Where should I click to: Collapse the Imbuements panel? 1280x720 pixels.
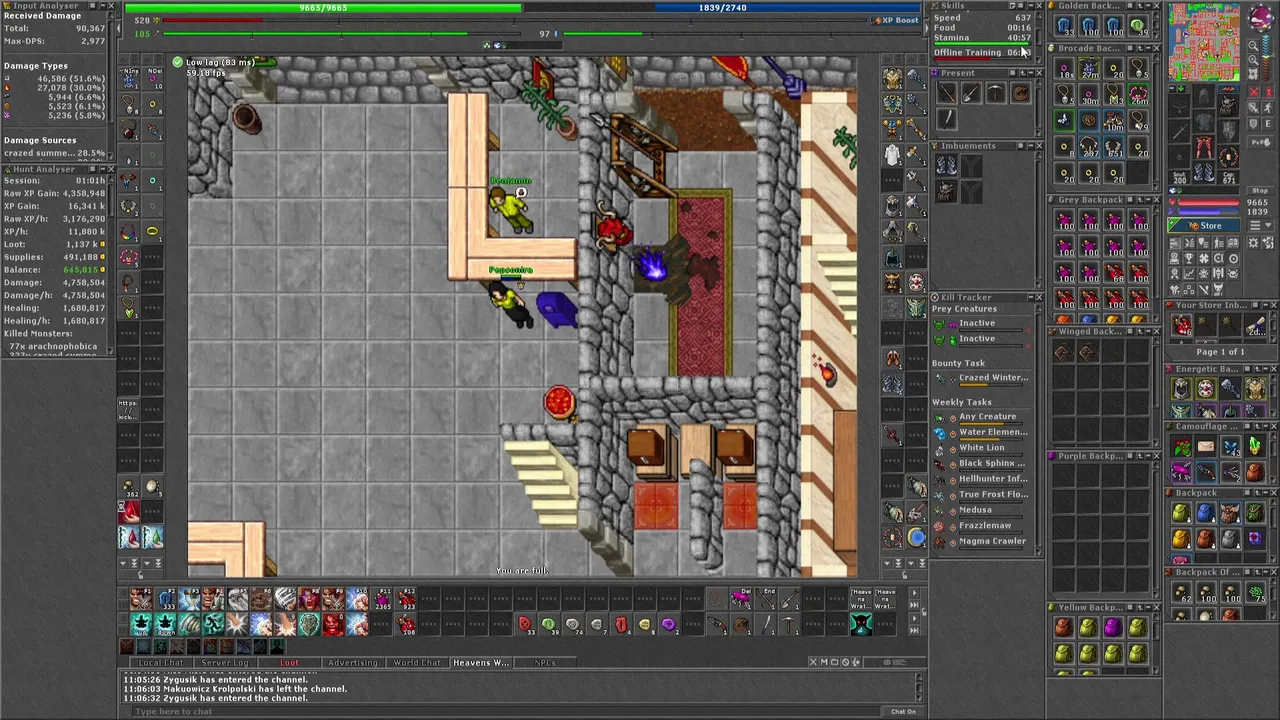(1030, 146)
